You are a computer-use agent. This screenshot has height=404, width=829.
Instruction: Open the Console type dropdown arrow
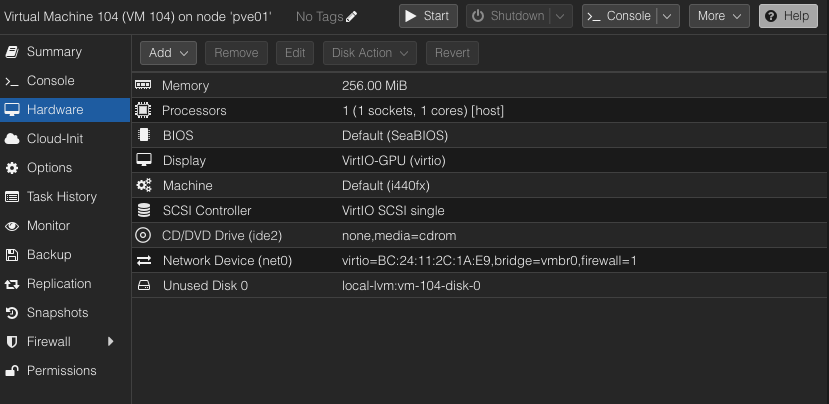[x=668, y=16]
